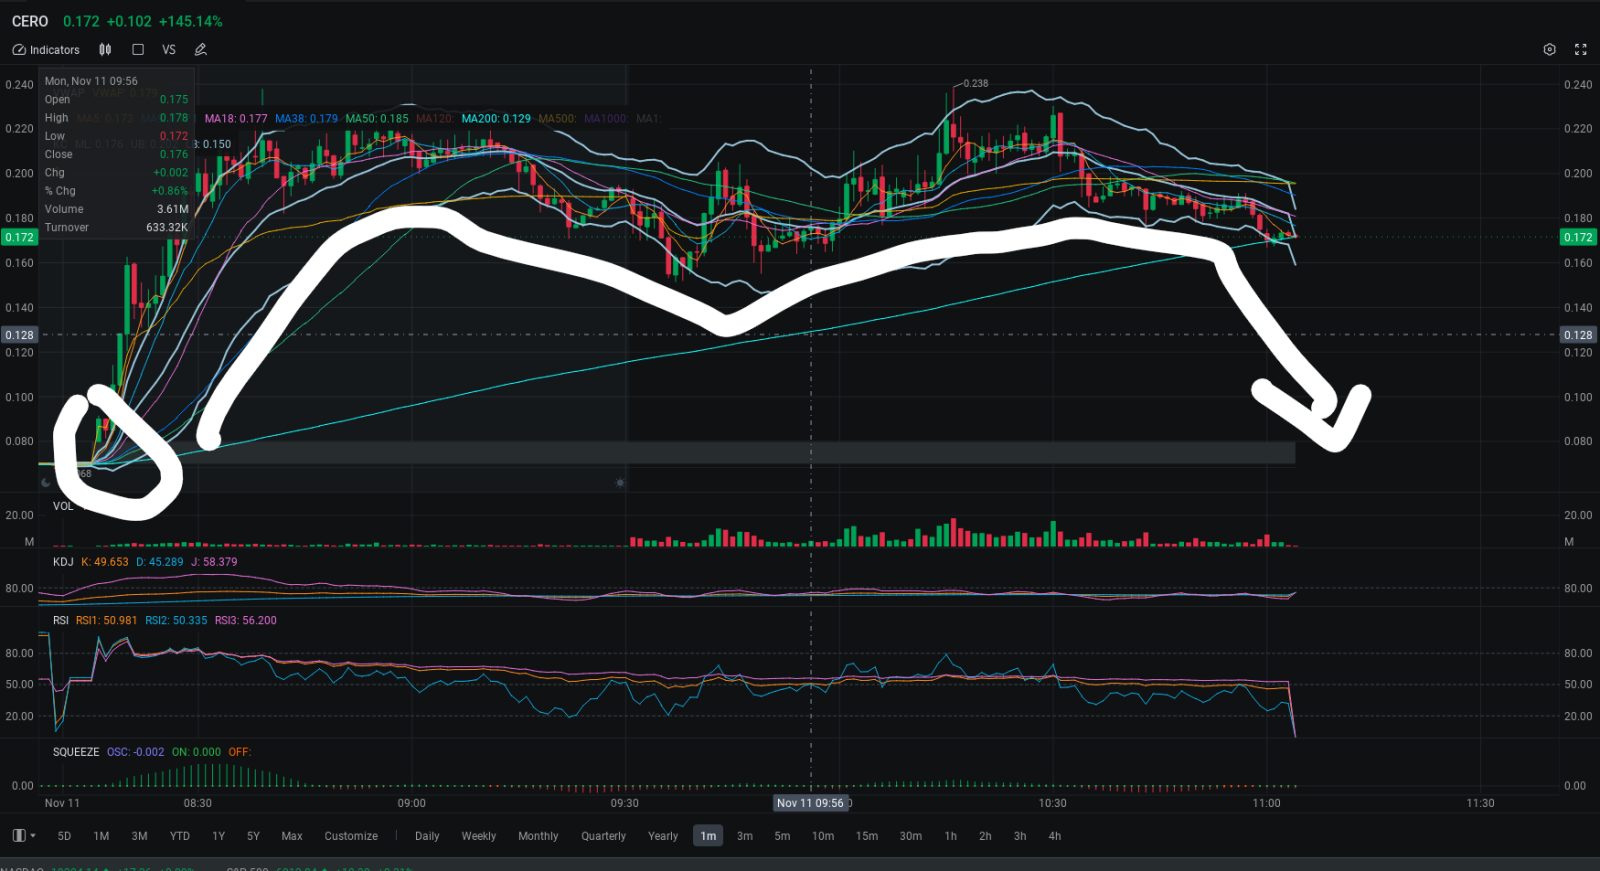The image size is (1600, 871).
Task: Click the VOL indicator label
Action: pos(63,506)
